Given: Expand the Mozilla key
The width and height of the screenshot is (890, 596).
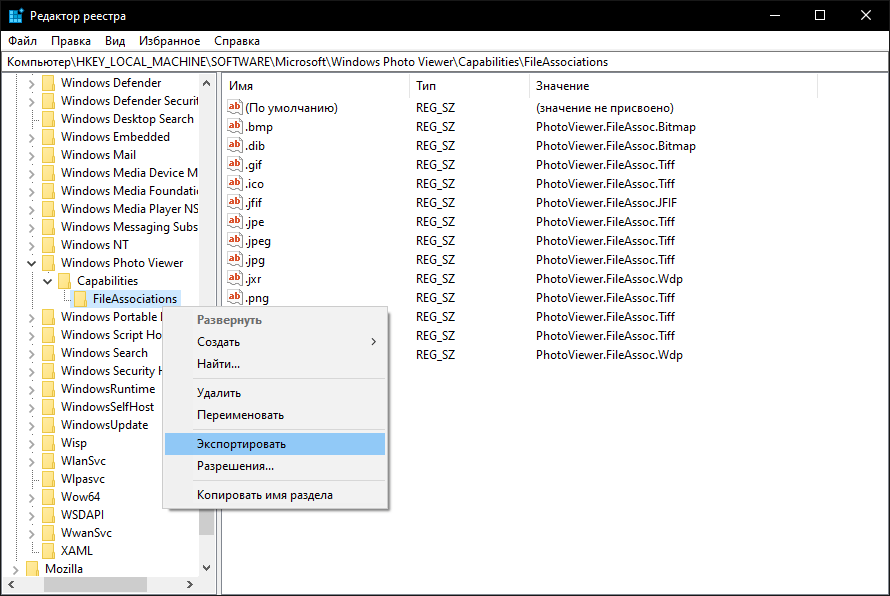Looking at the screenshot, I should point(15,569).
